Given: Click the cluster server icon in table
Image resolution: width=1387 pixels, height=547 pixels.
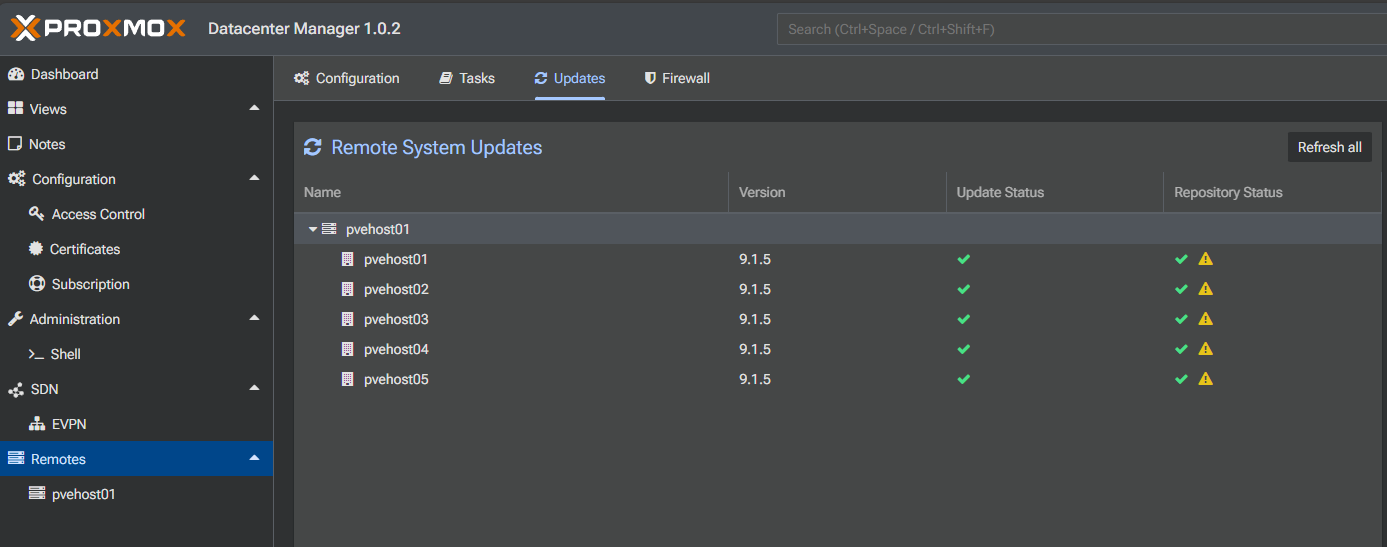Looking at the screenshot, I should pyautogui.click(x=329, y=229).
